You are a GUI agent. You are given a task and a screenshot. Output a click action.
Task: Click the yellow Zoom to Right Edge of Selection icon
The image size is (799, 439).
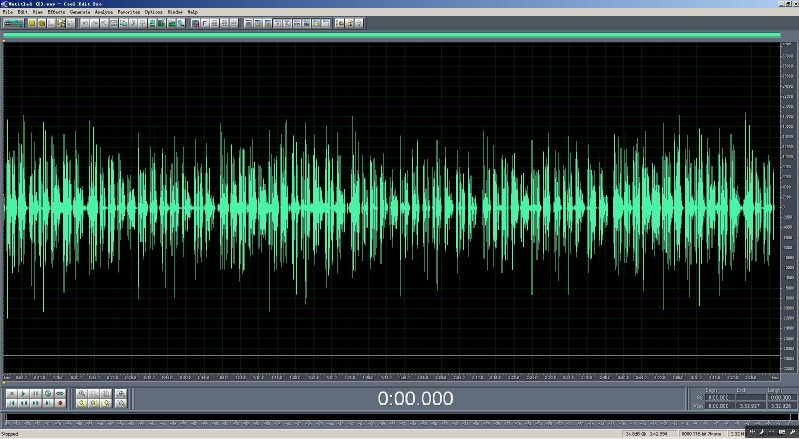pos(105,403)
